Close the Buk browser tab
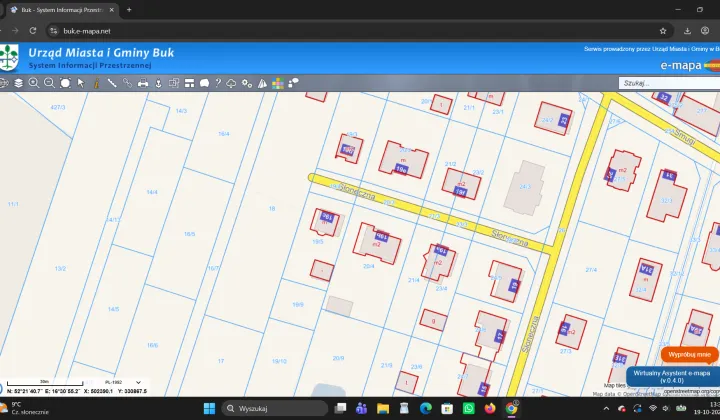This screenshot has width=720, height=420. [112, 10]
